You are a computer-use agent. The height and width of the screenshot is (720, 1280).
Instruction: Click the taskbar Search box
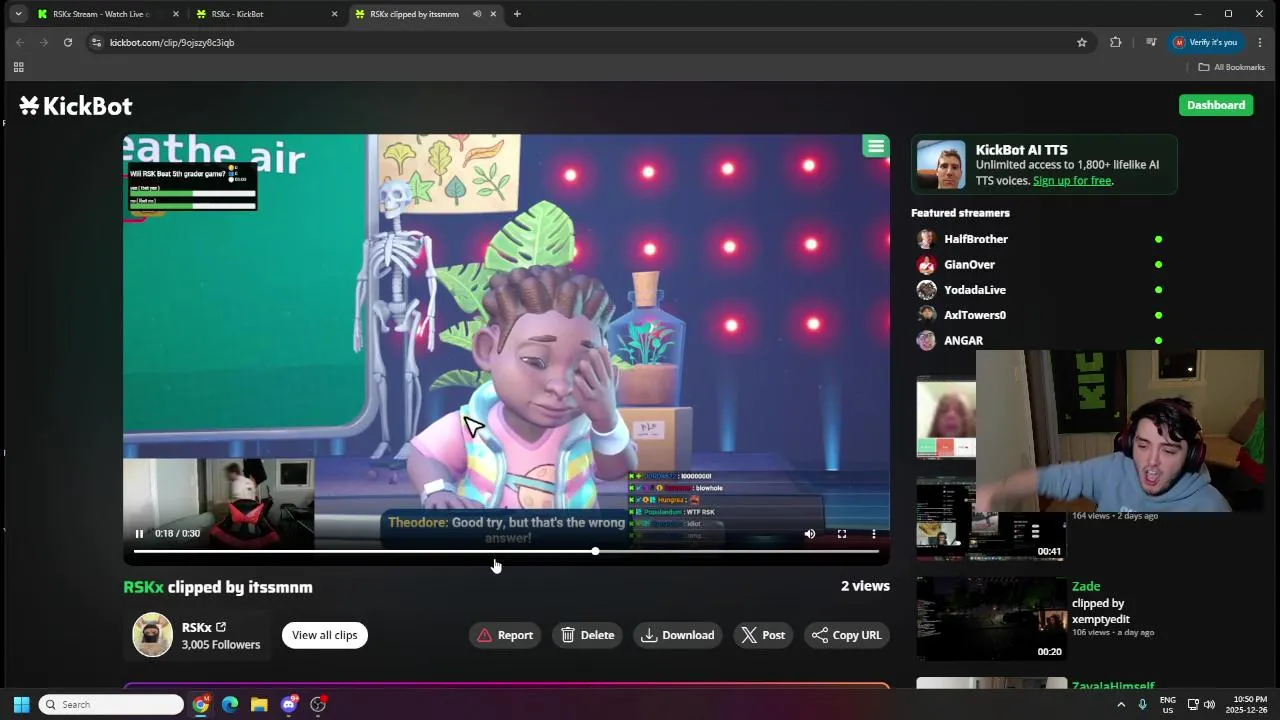point(111,705)
